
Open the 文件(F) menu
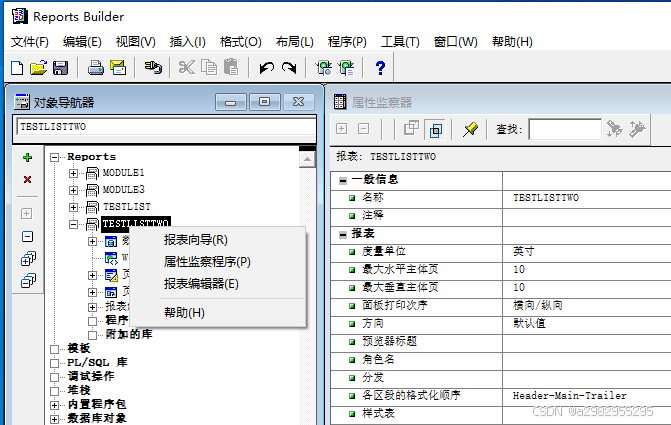pyautogui.click(x=30, y=42)
